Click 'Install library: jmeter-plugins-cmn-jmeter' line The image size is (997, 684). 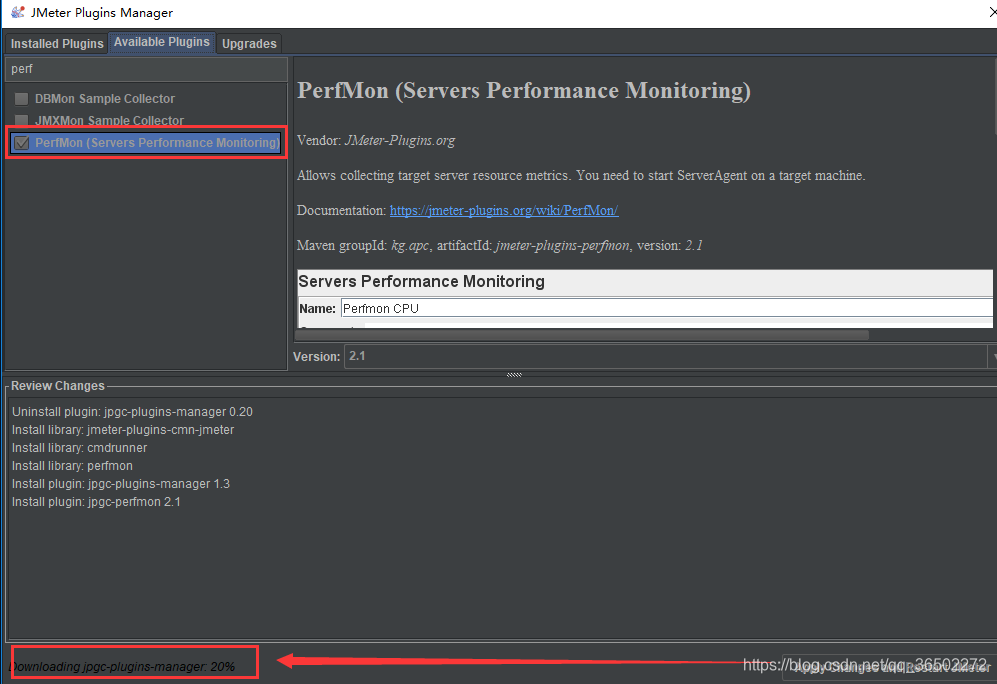[x=123, y=430]
